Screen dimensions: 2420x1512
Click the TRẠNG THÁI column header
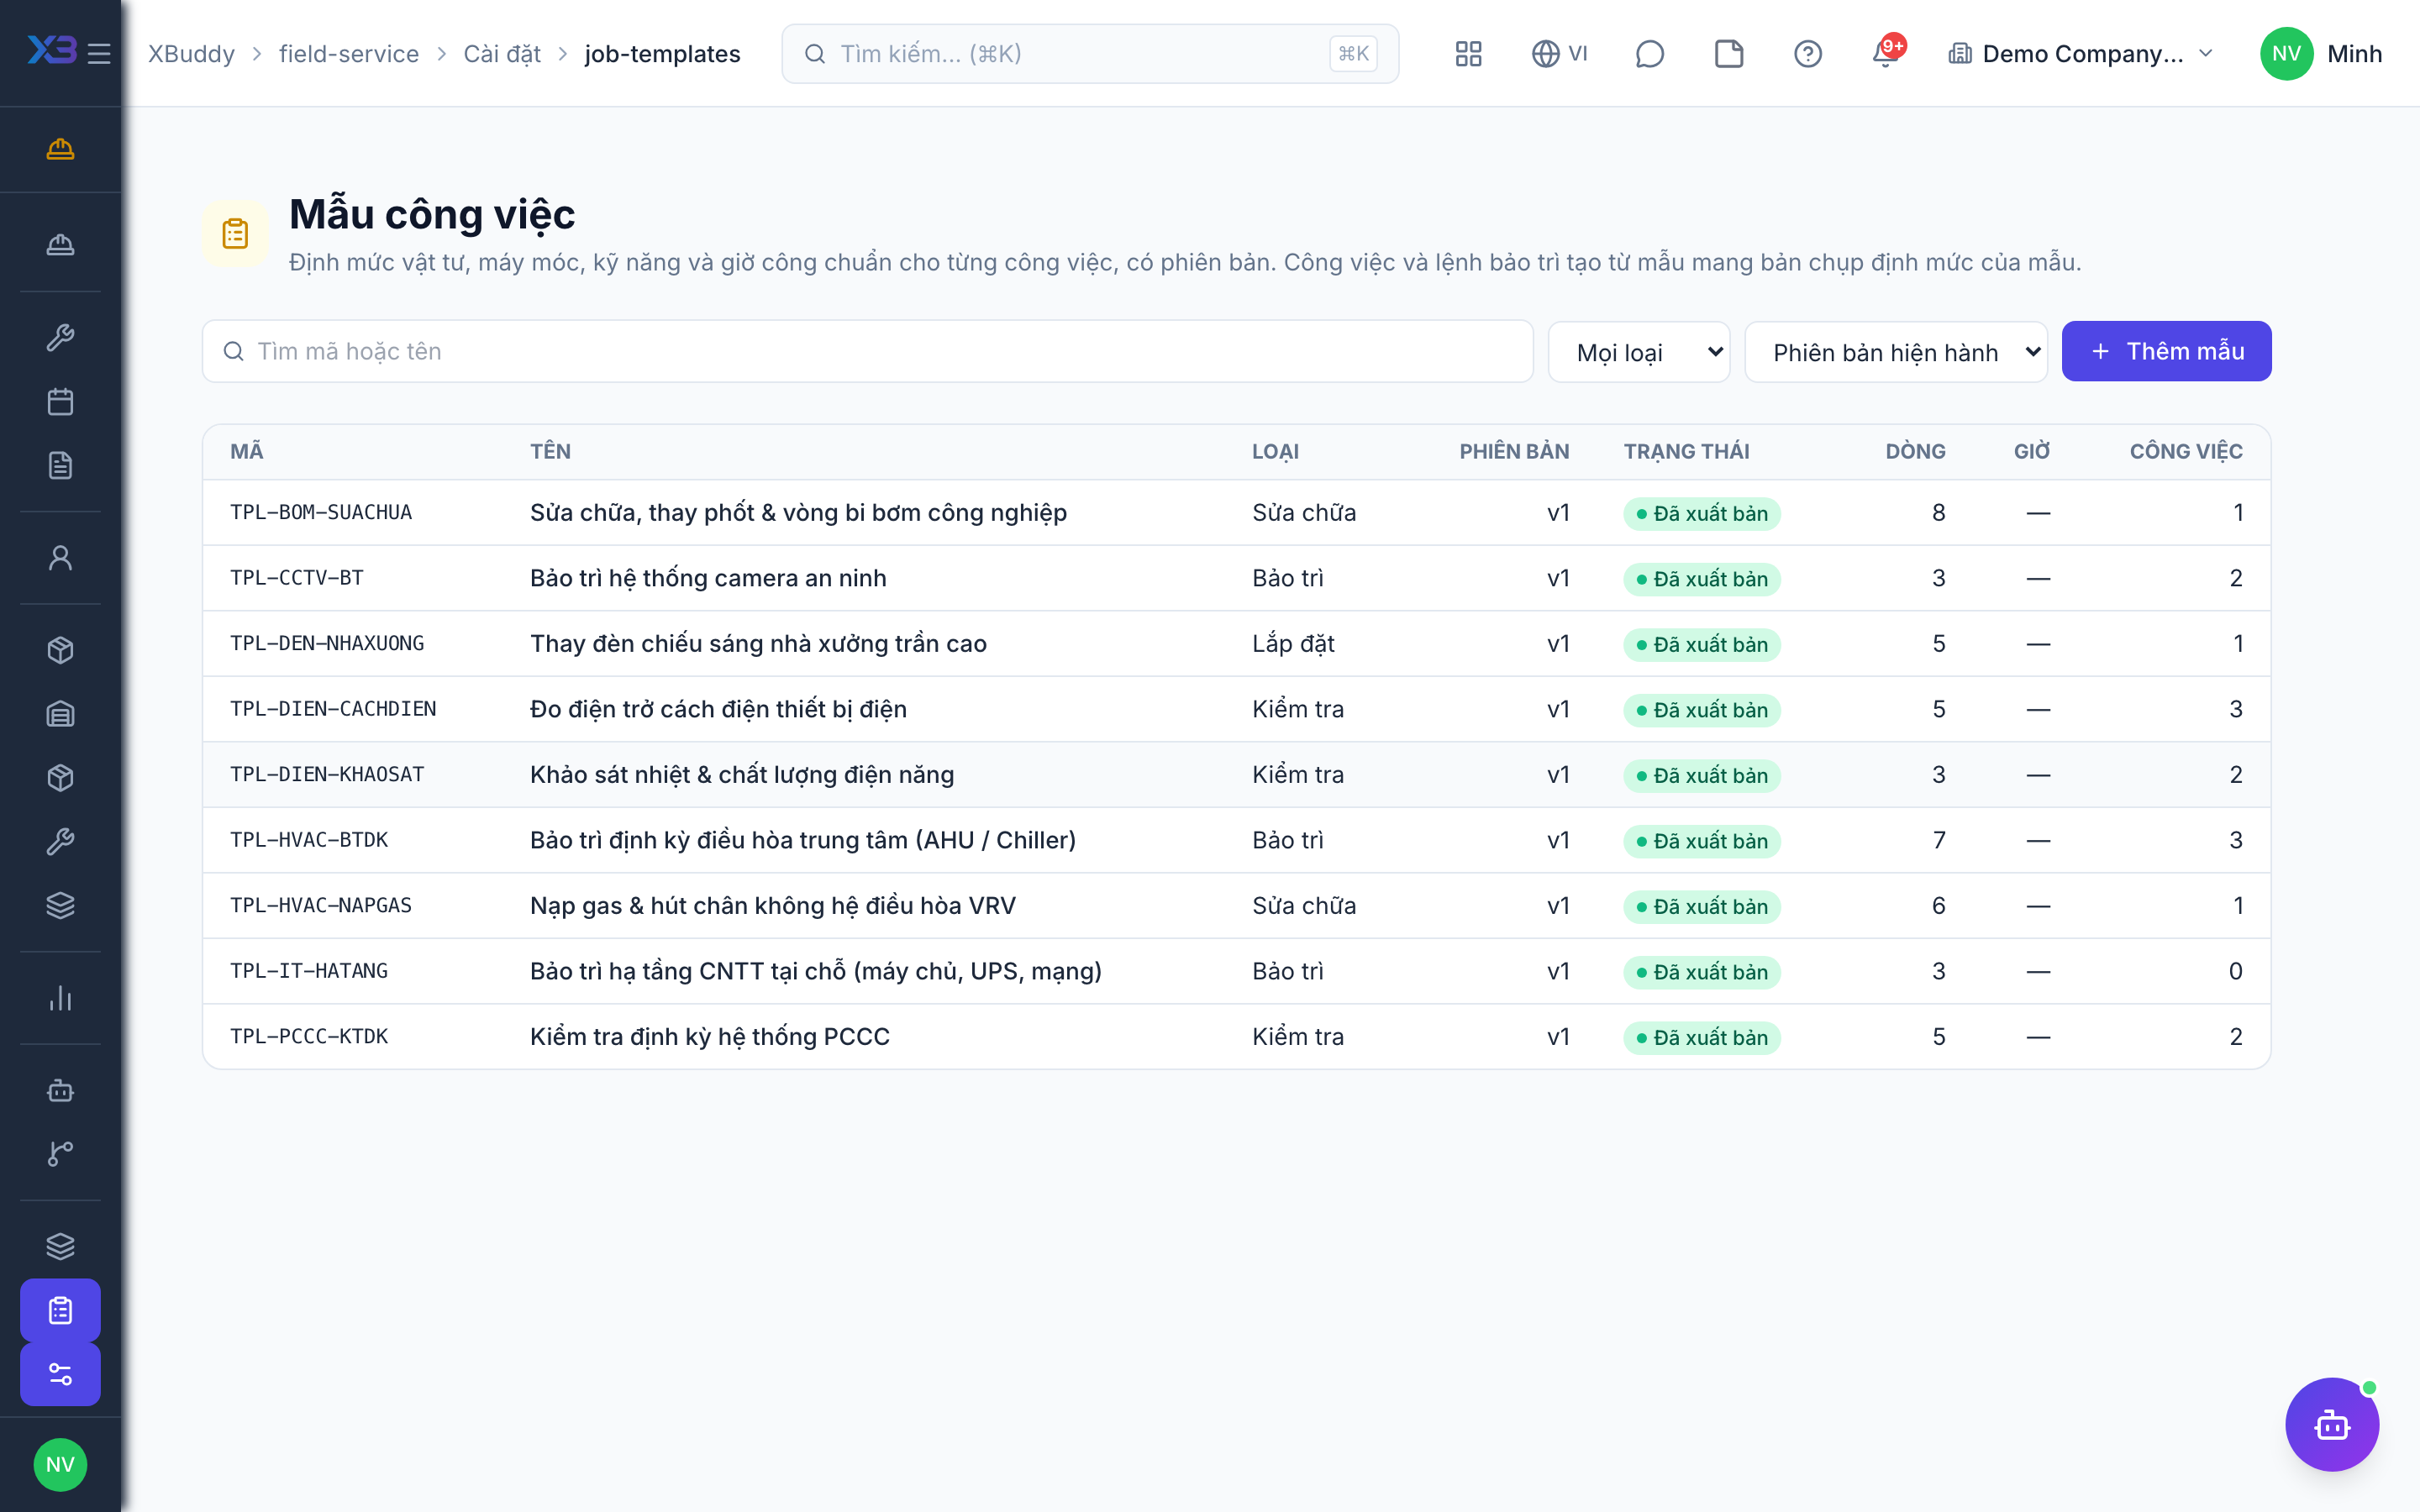[1686, 451]
